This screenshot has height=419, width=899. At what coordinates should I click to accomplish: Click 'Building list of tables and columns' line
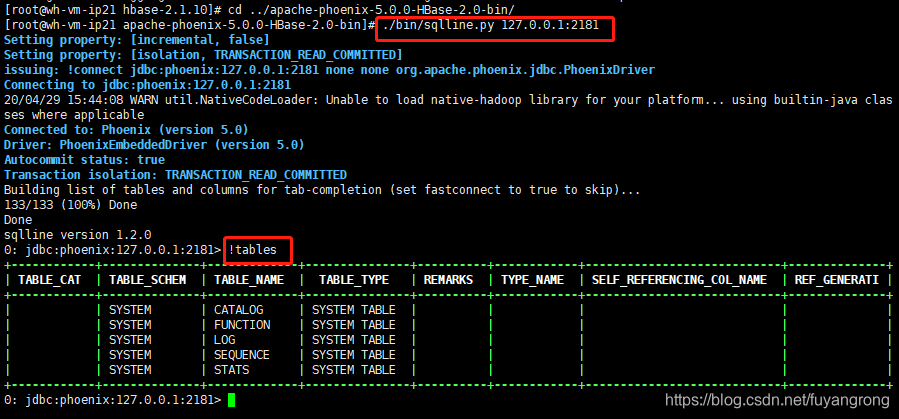(322, 190)
